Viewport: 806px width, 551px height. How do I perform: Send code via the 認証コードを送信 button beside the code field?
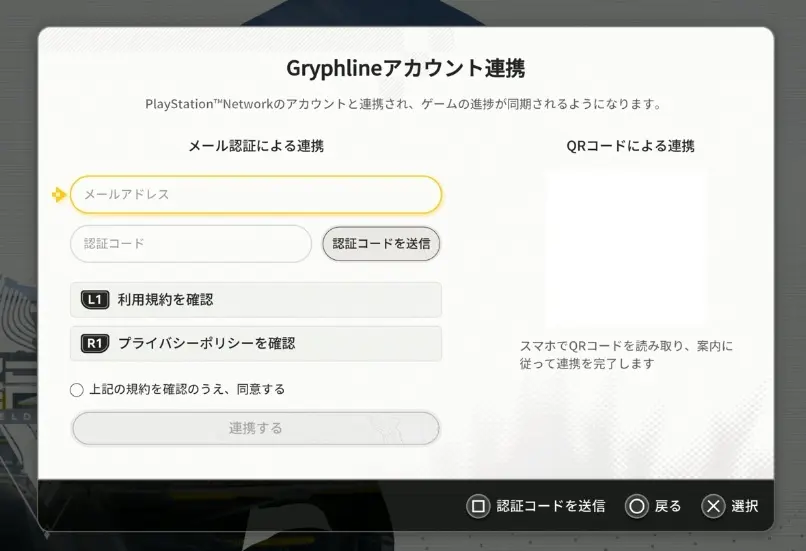coord(381,243)
